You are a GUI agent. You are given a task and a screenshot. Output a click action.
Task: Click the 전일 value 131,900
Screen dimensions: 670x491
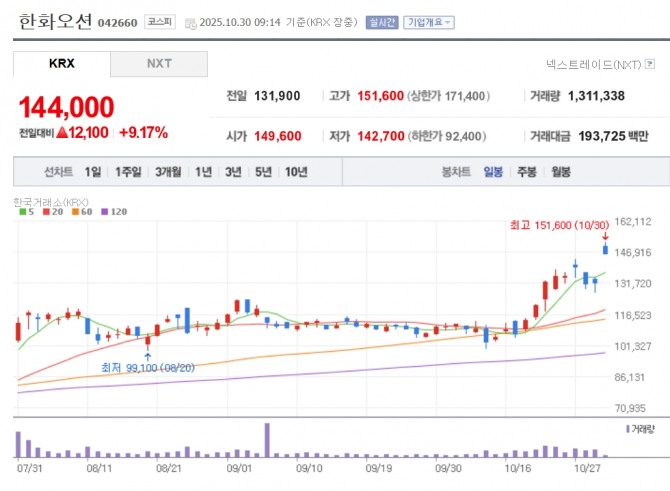click(x=277, y=96)
